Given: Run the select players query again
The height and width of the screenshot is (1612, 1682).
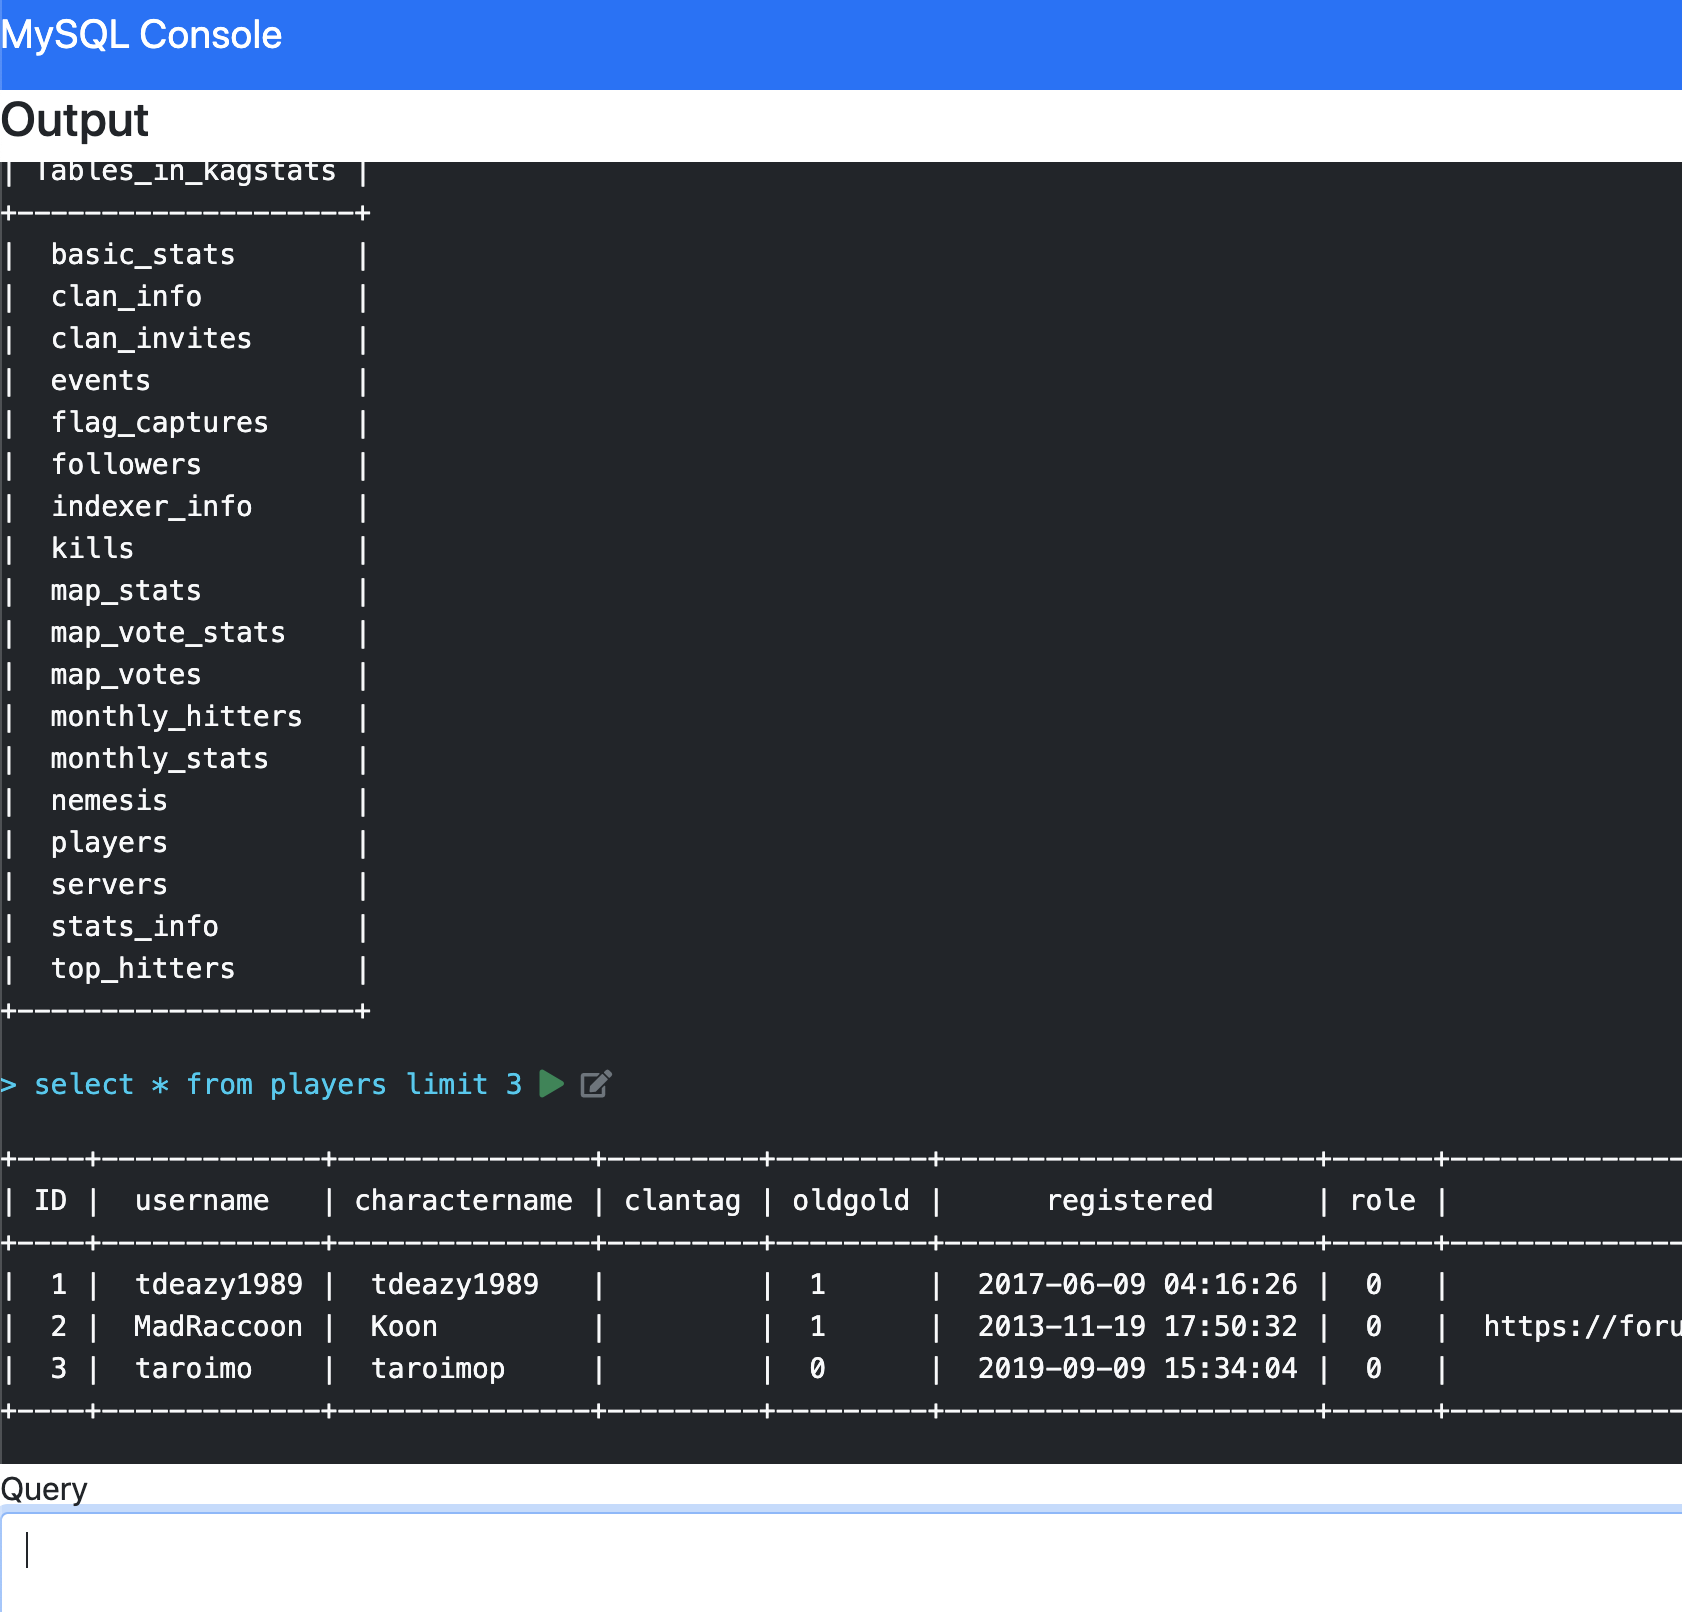Looking at the screenshot, I should 551,1084.
